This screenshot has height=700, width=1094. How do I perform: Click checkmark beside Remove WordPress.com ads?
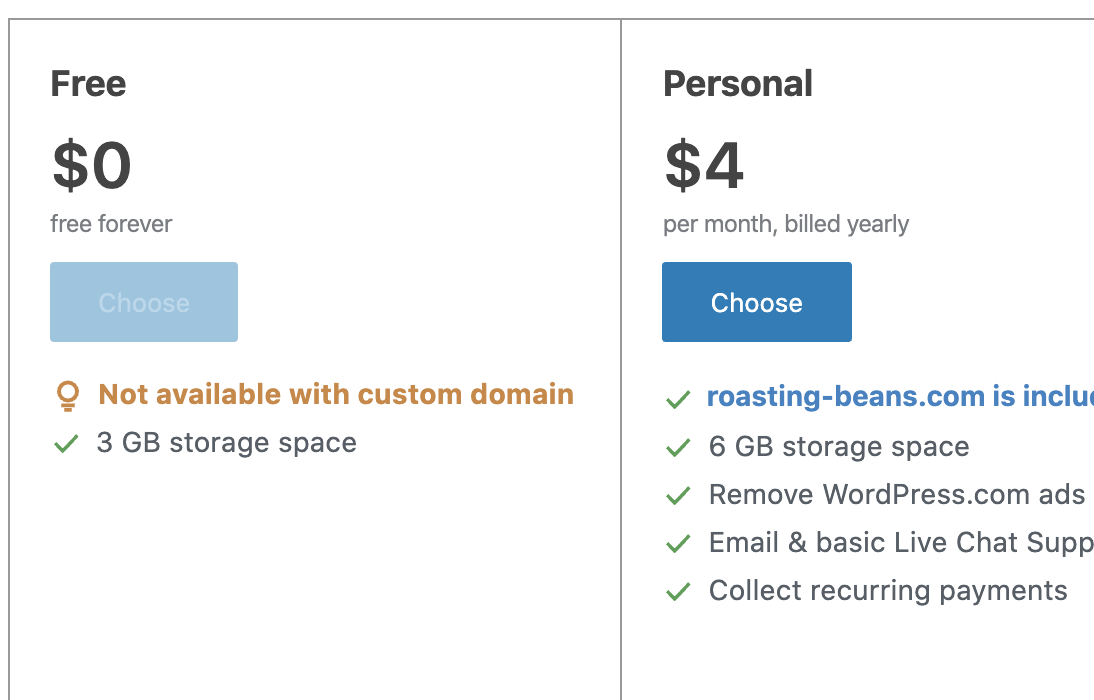point(678,496)
